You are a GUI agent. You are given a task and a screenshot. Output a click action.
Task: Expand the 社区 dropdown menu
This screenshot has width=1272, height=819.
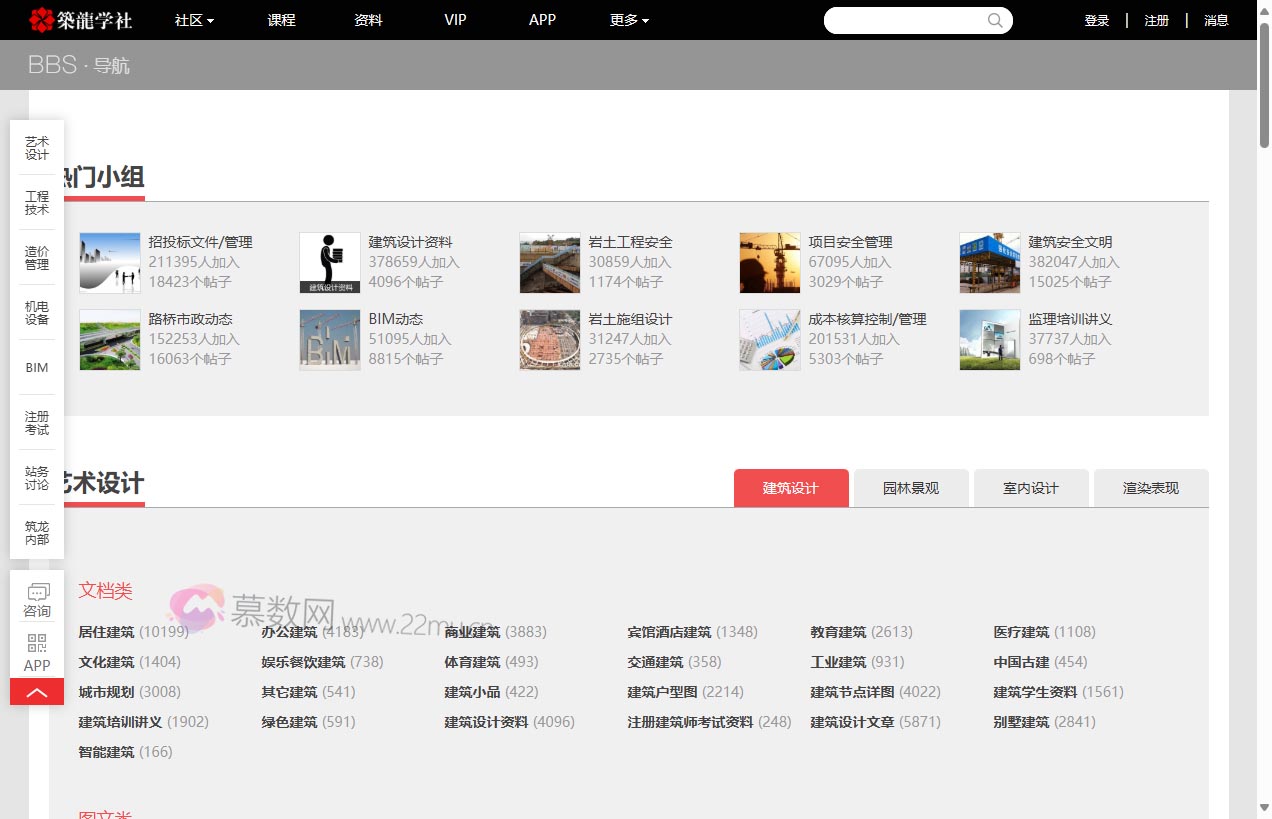(194, 20)
